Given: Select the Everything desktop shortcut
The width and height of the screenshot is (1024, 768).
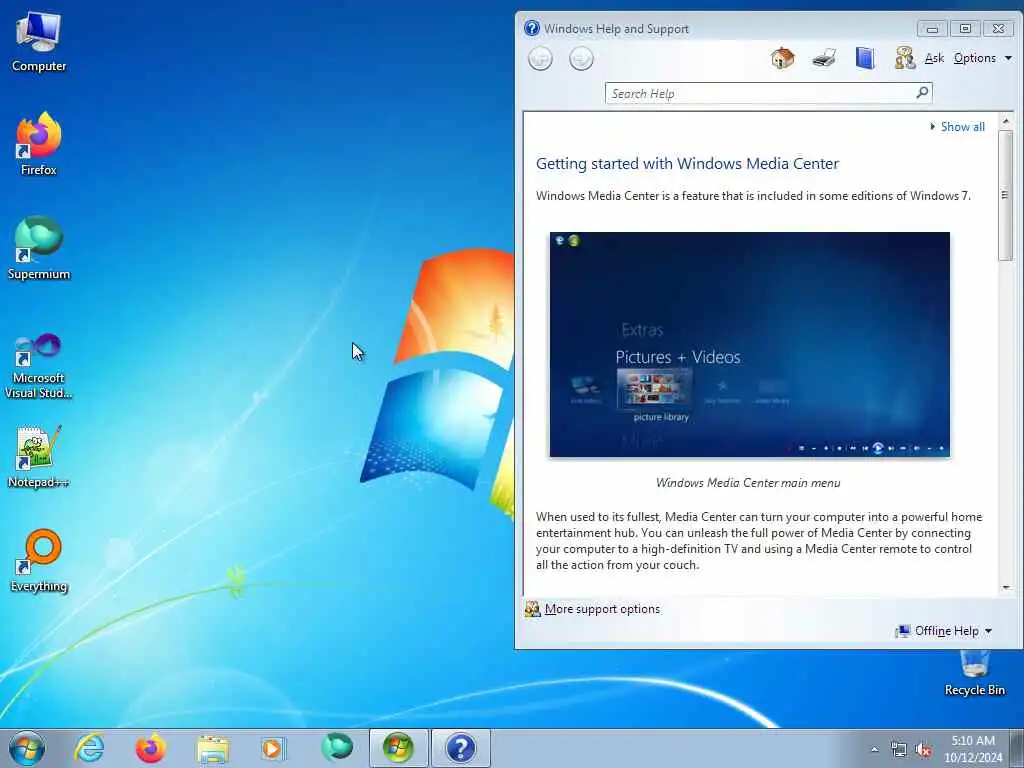Looking at the screenshot, I should click(x=39, y=560).
